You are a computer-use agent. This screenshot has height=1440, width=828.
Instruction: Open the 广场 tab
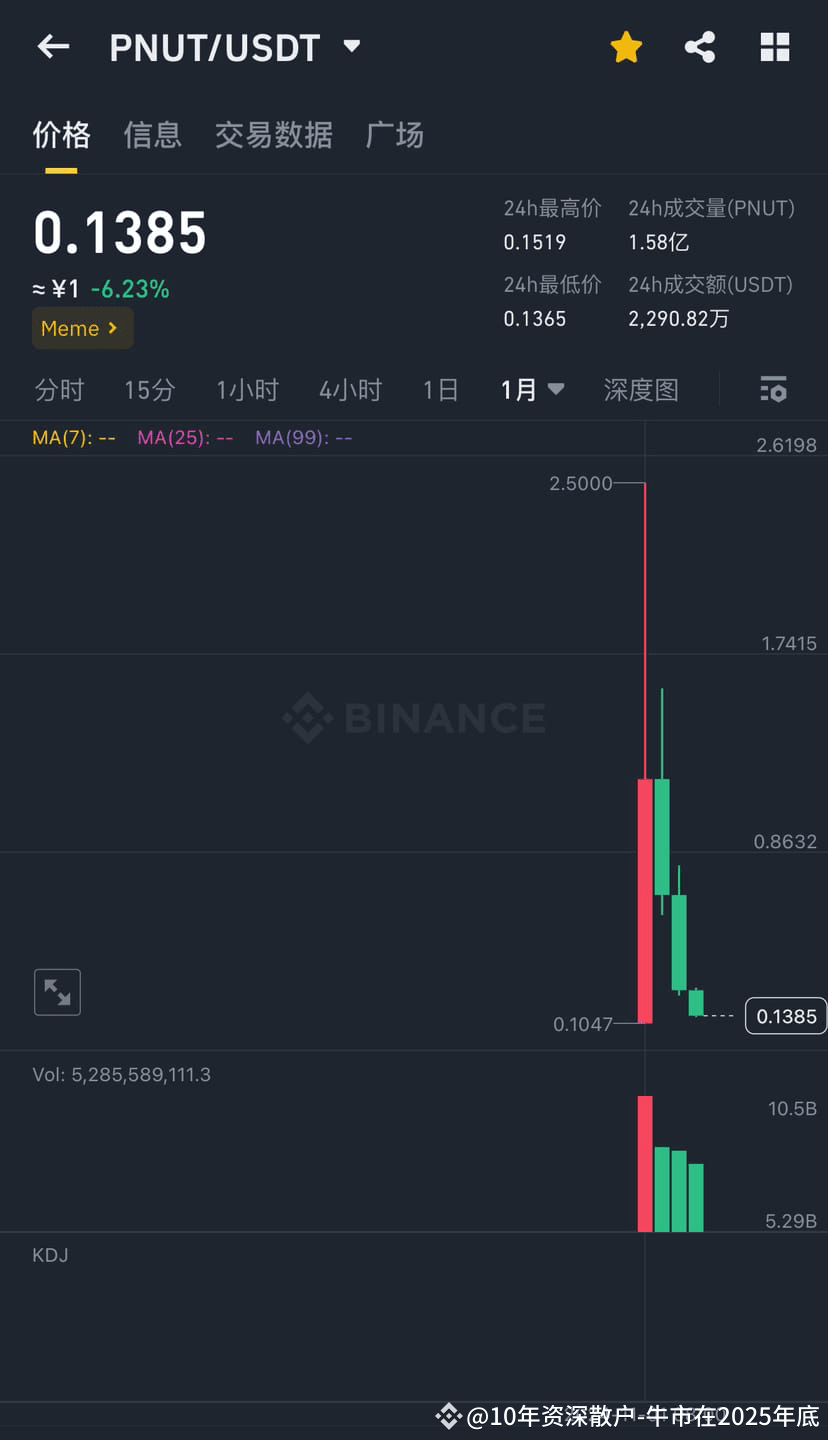(x=394, y=135)
